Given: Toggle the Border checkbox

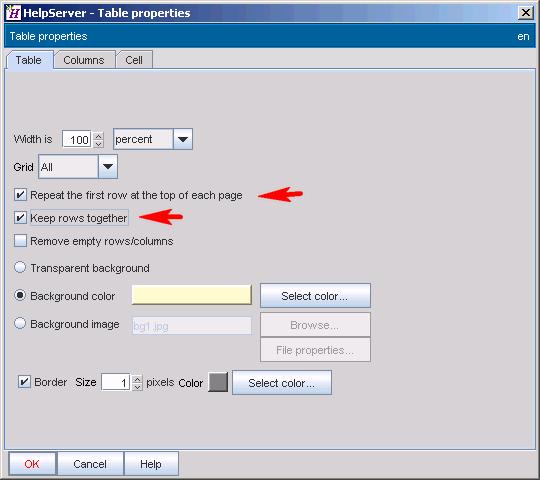Looking at the screenshot, I should pos(24,382).
